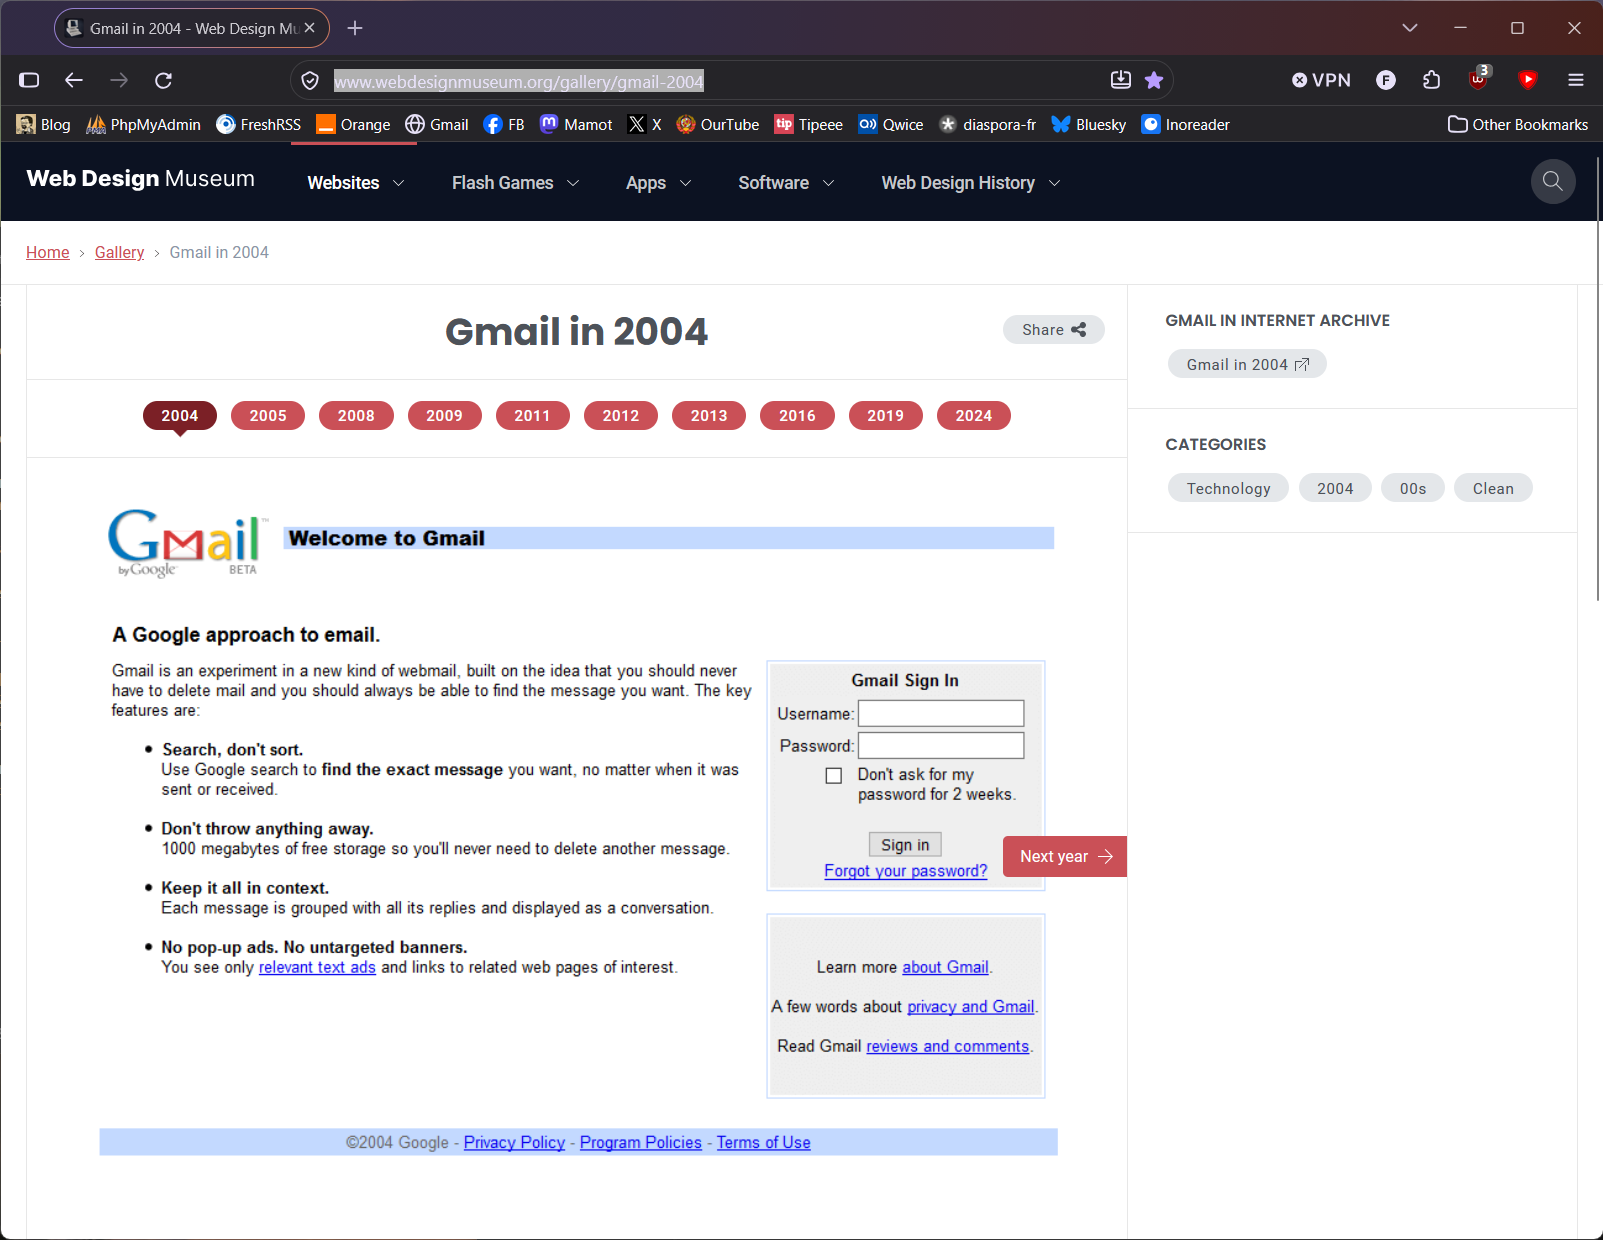Select the 2011 year tab
The width and height of the screenshot is (1603, 1240).
(x=533, y=416)
